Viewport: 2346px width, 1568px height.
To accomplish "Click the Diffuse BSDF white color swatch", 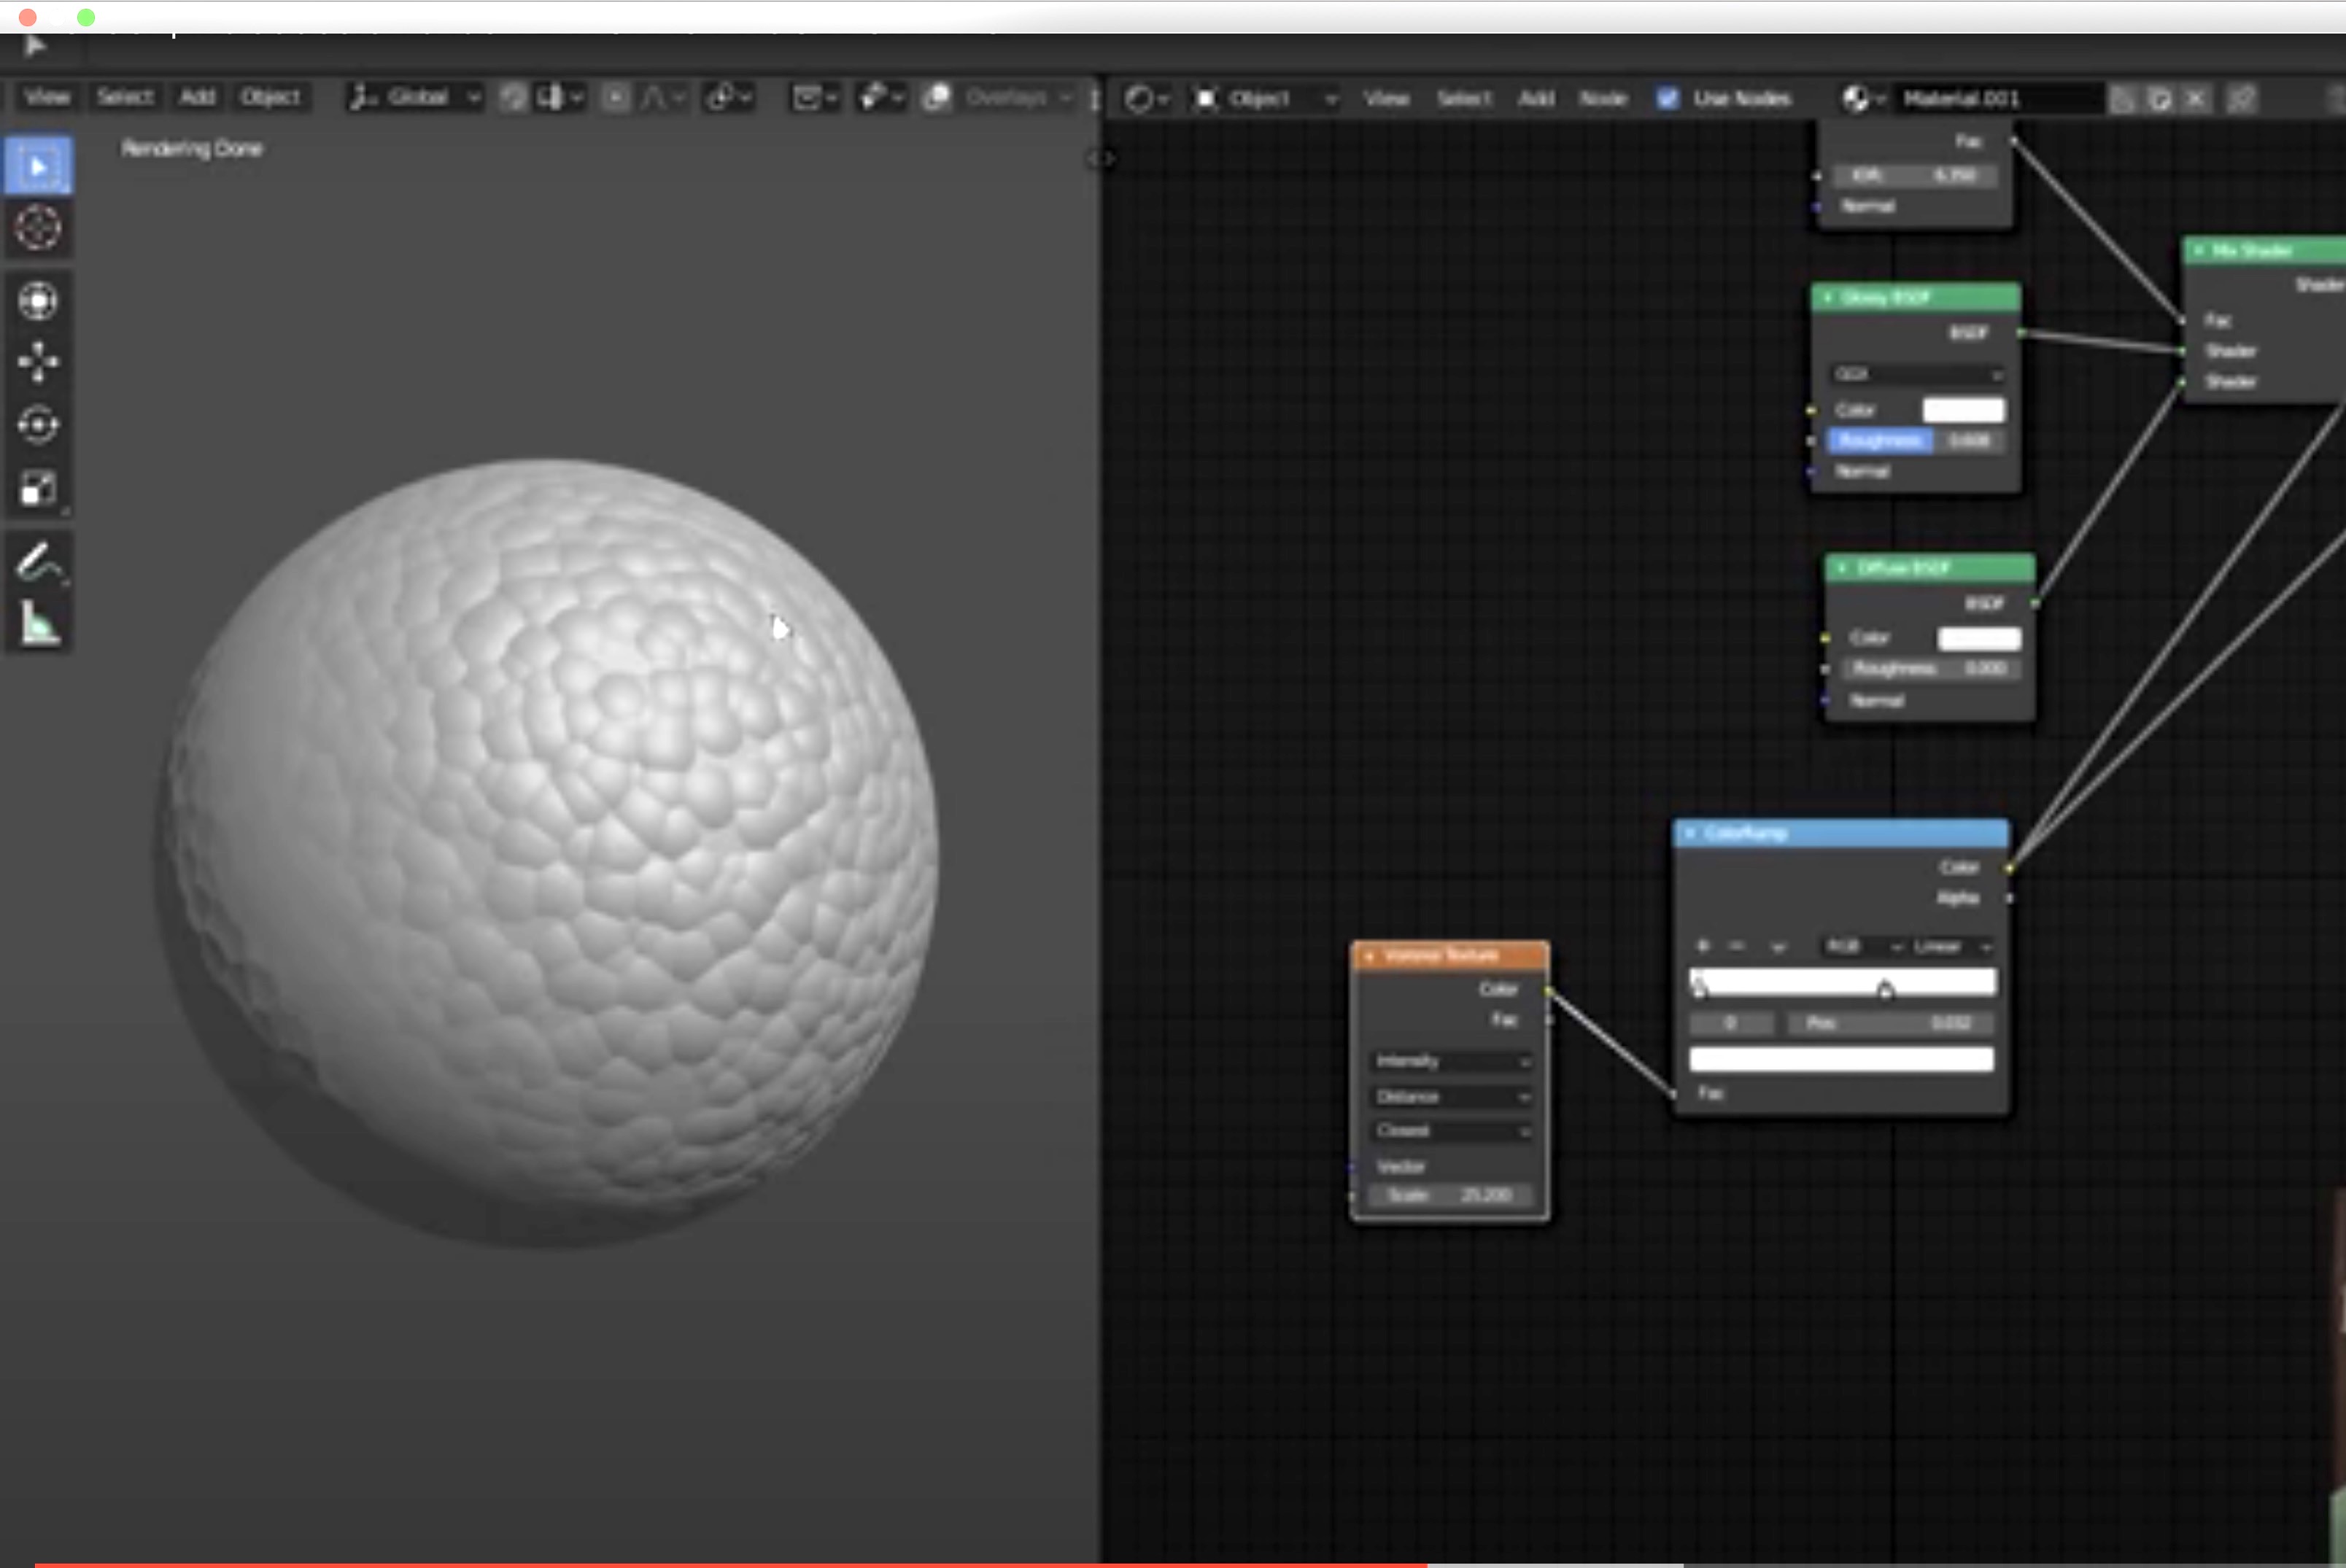I will point(1979,638).
